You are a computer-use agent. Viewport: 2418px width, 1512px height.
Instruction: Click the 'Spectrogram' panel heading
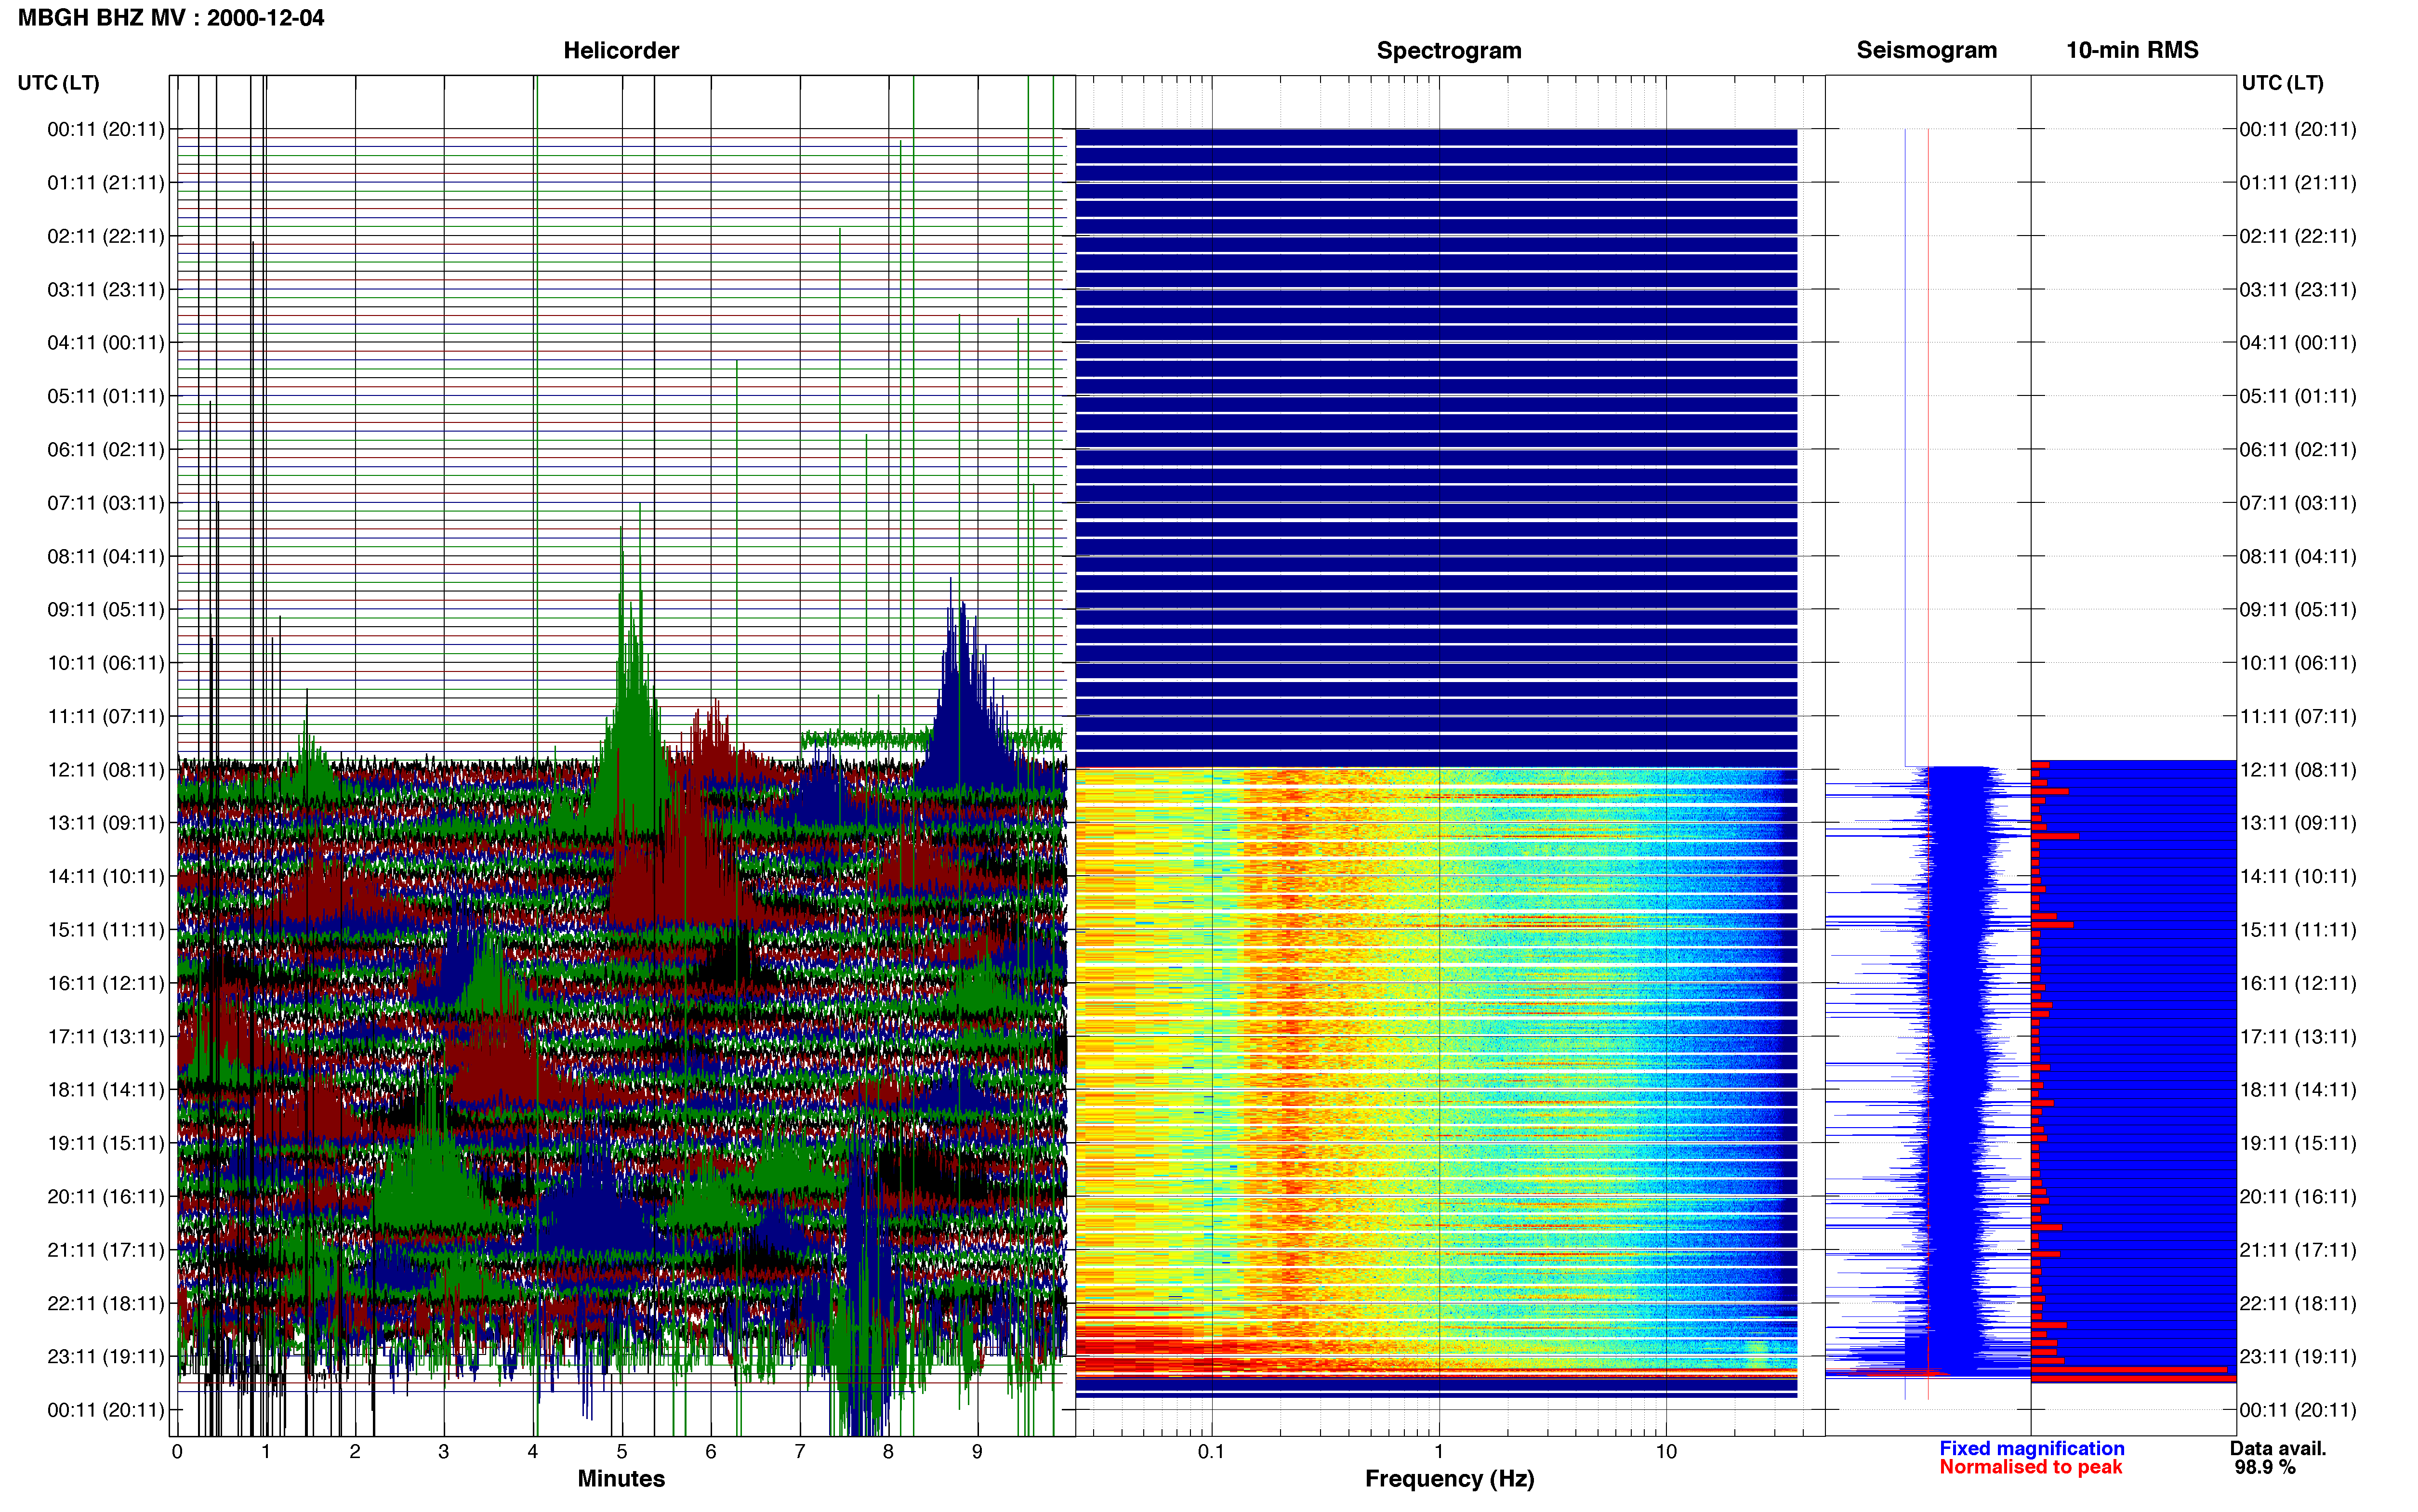pyautogui.click(x=1449, y=50)
